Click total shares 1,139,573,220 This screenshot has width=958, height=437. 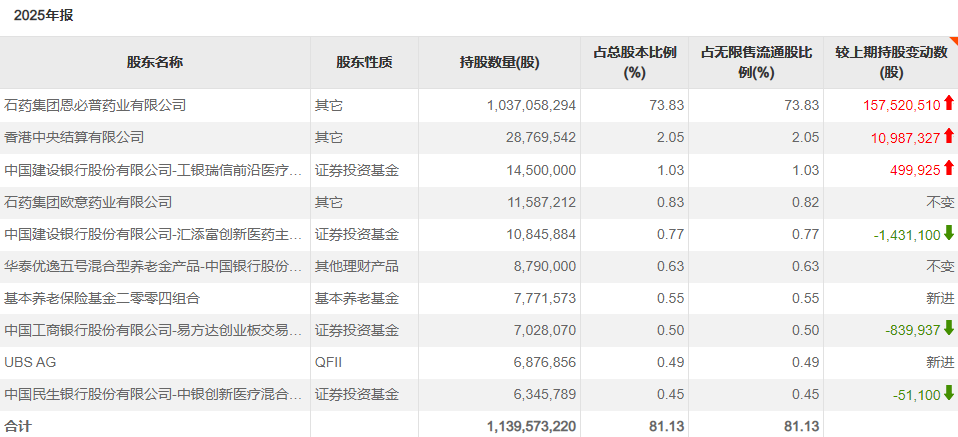[532, 426]
